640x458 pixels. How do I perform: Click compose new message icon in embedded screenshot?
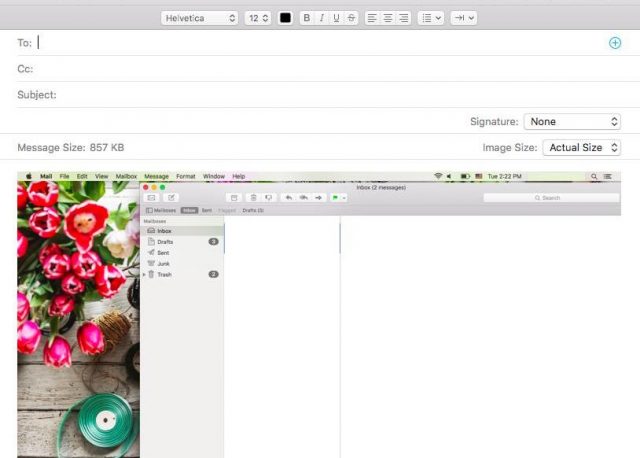171,198
